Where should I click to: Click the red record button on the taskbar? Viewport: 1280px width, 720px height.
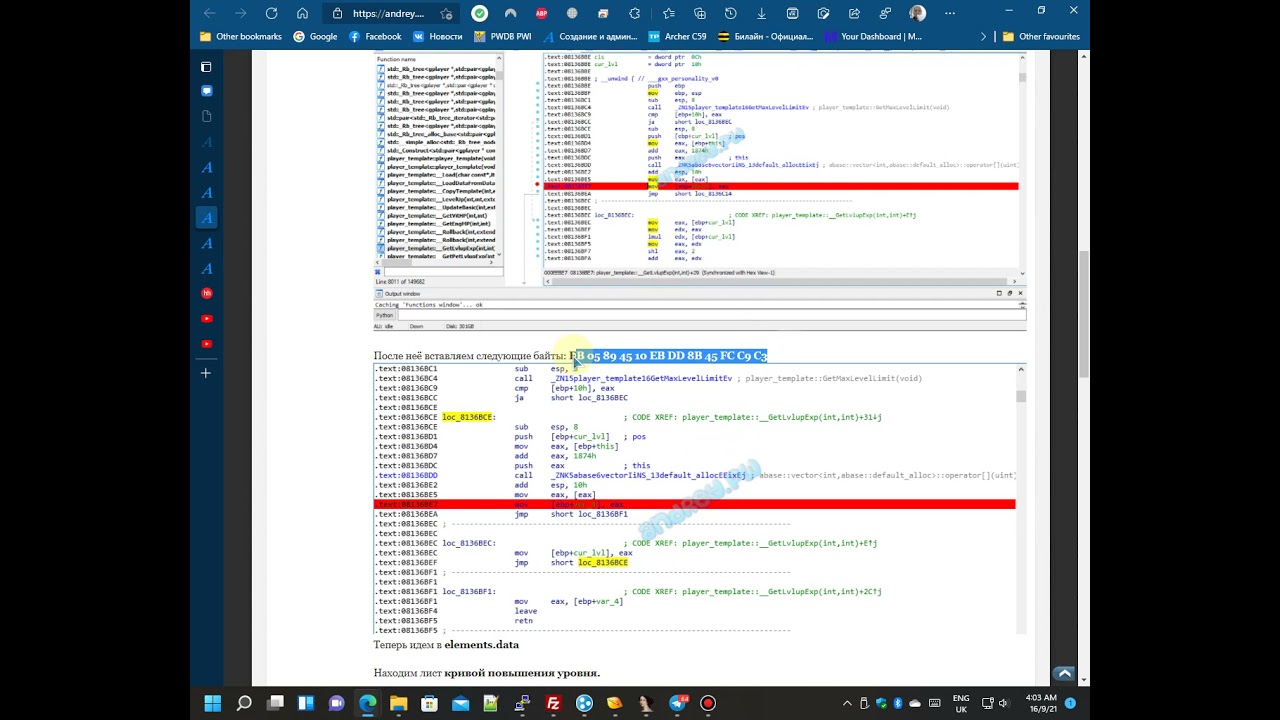708,703
